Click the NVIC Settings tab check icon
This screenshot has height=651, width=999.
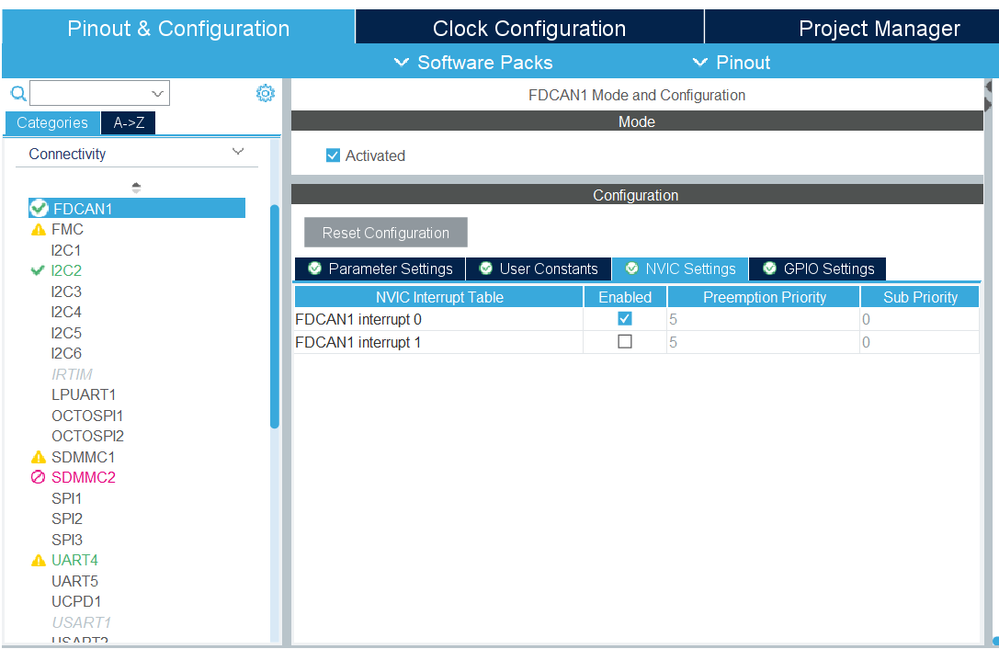(x=631, y=268)
